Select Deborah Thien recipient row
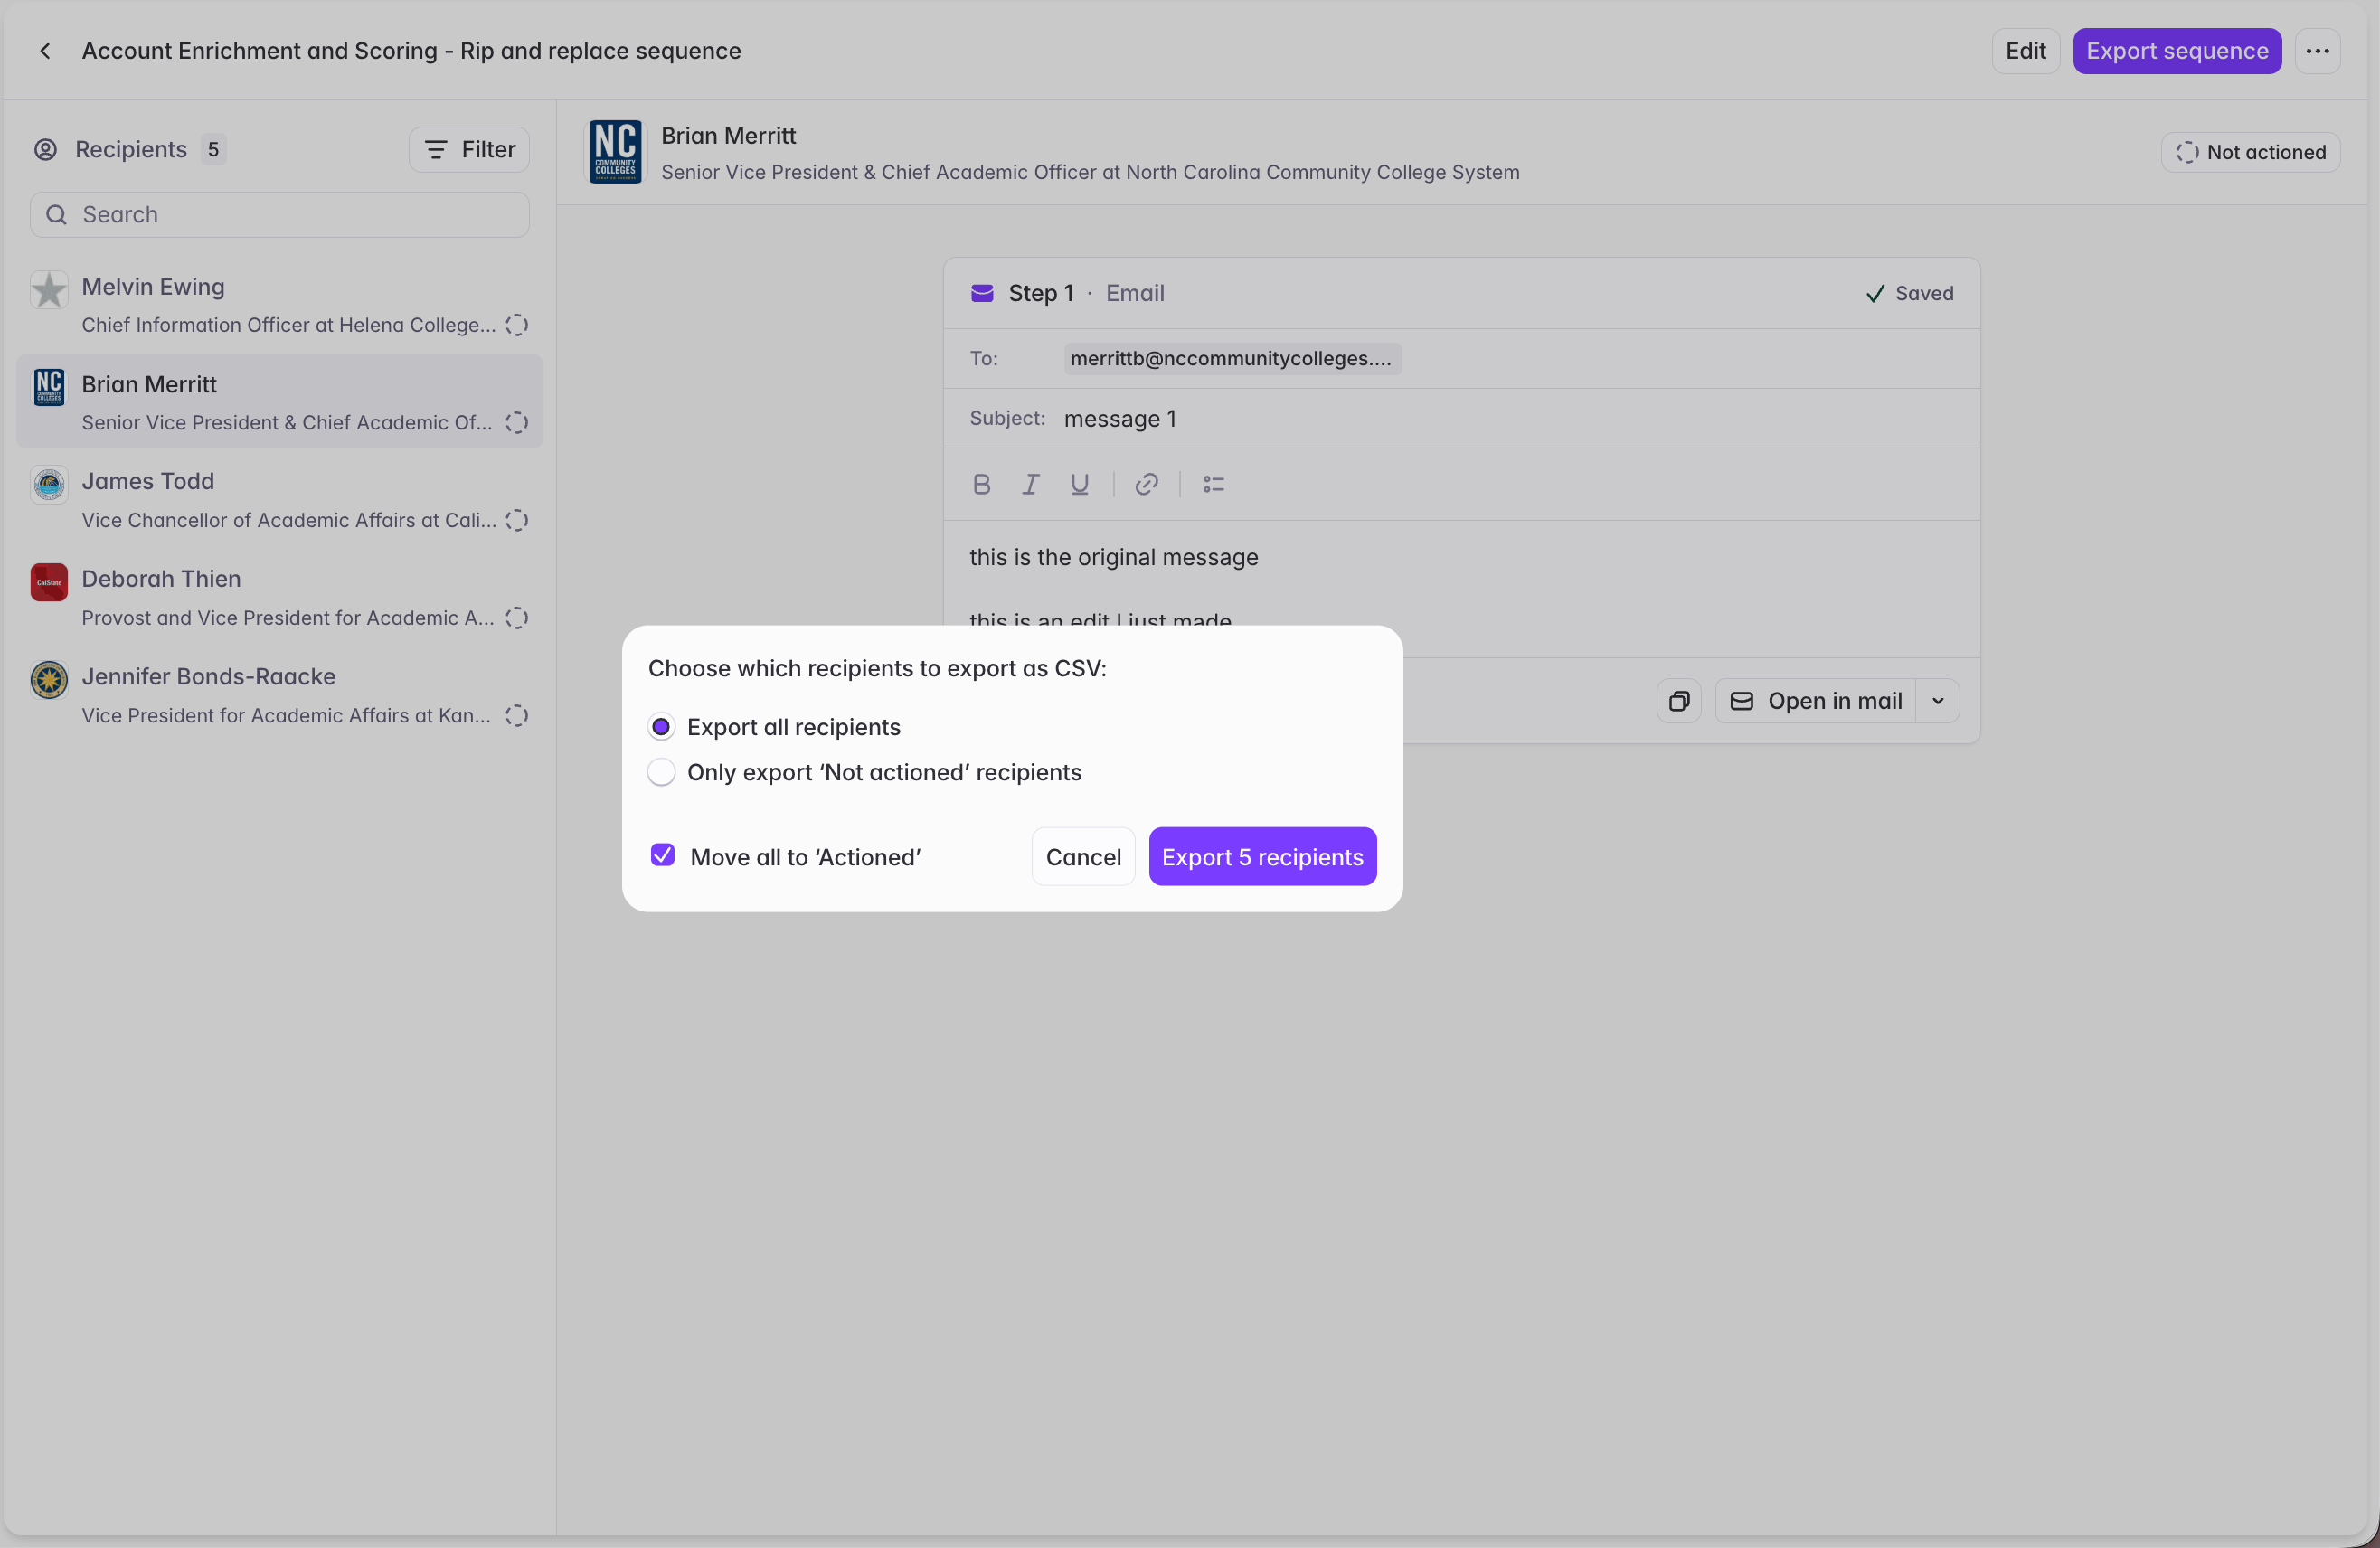The height and width of the screenshot is (1548, 2380). tap(279, 597)
